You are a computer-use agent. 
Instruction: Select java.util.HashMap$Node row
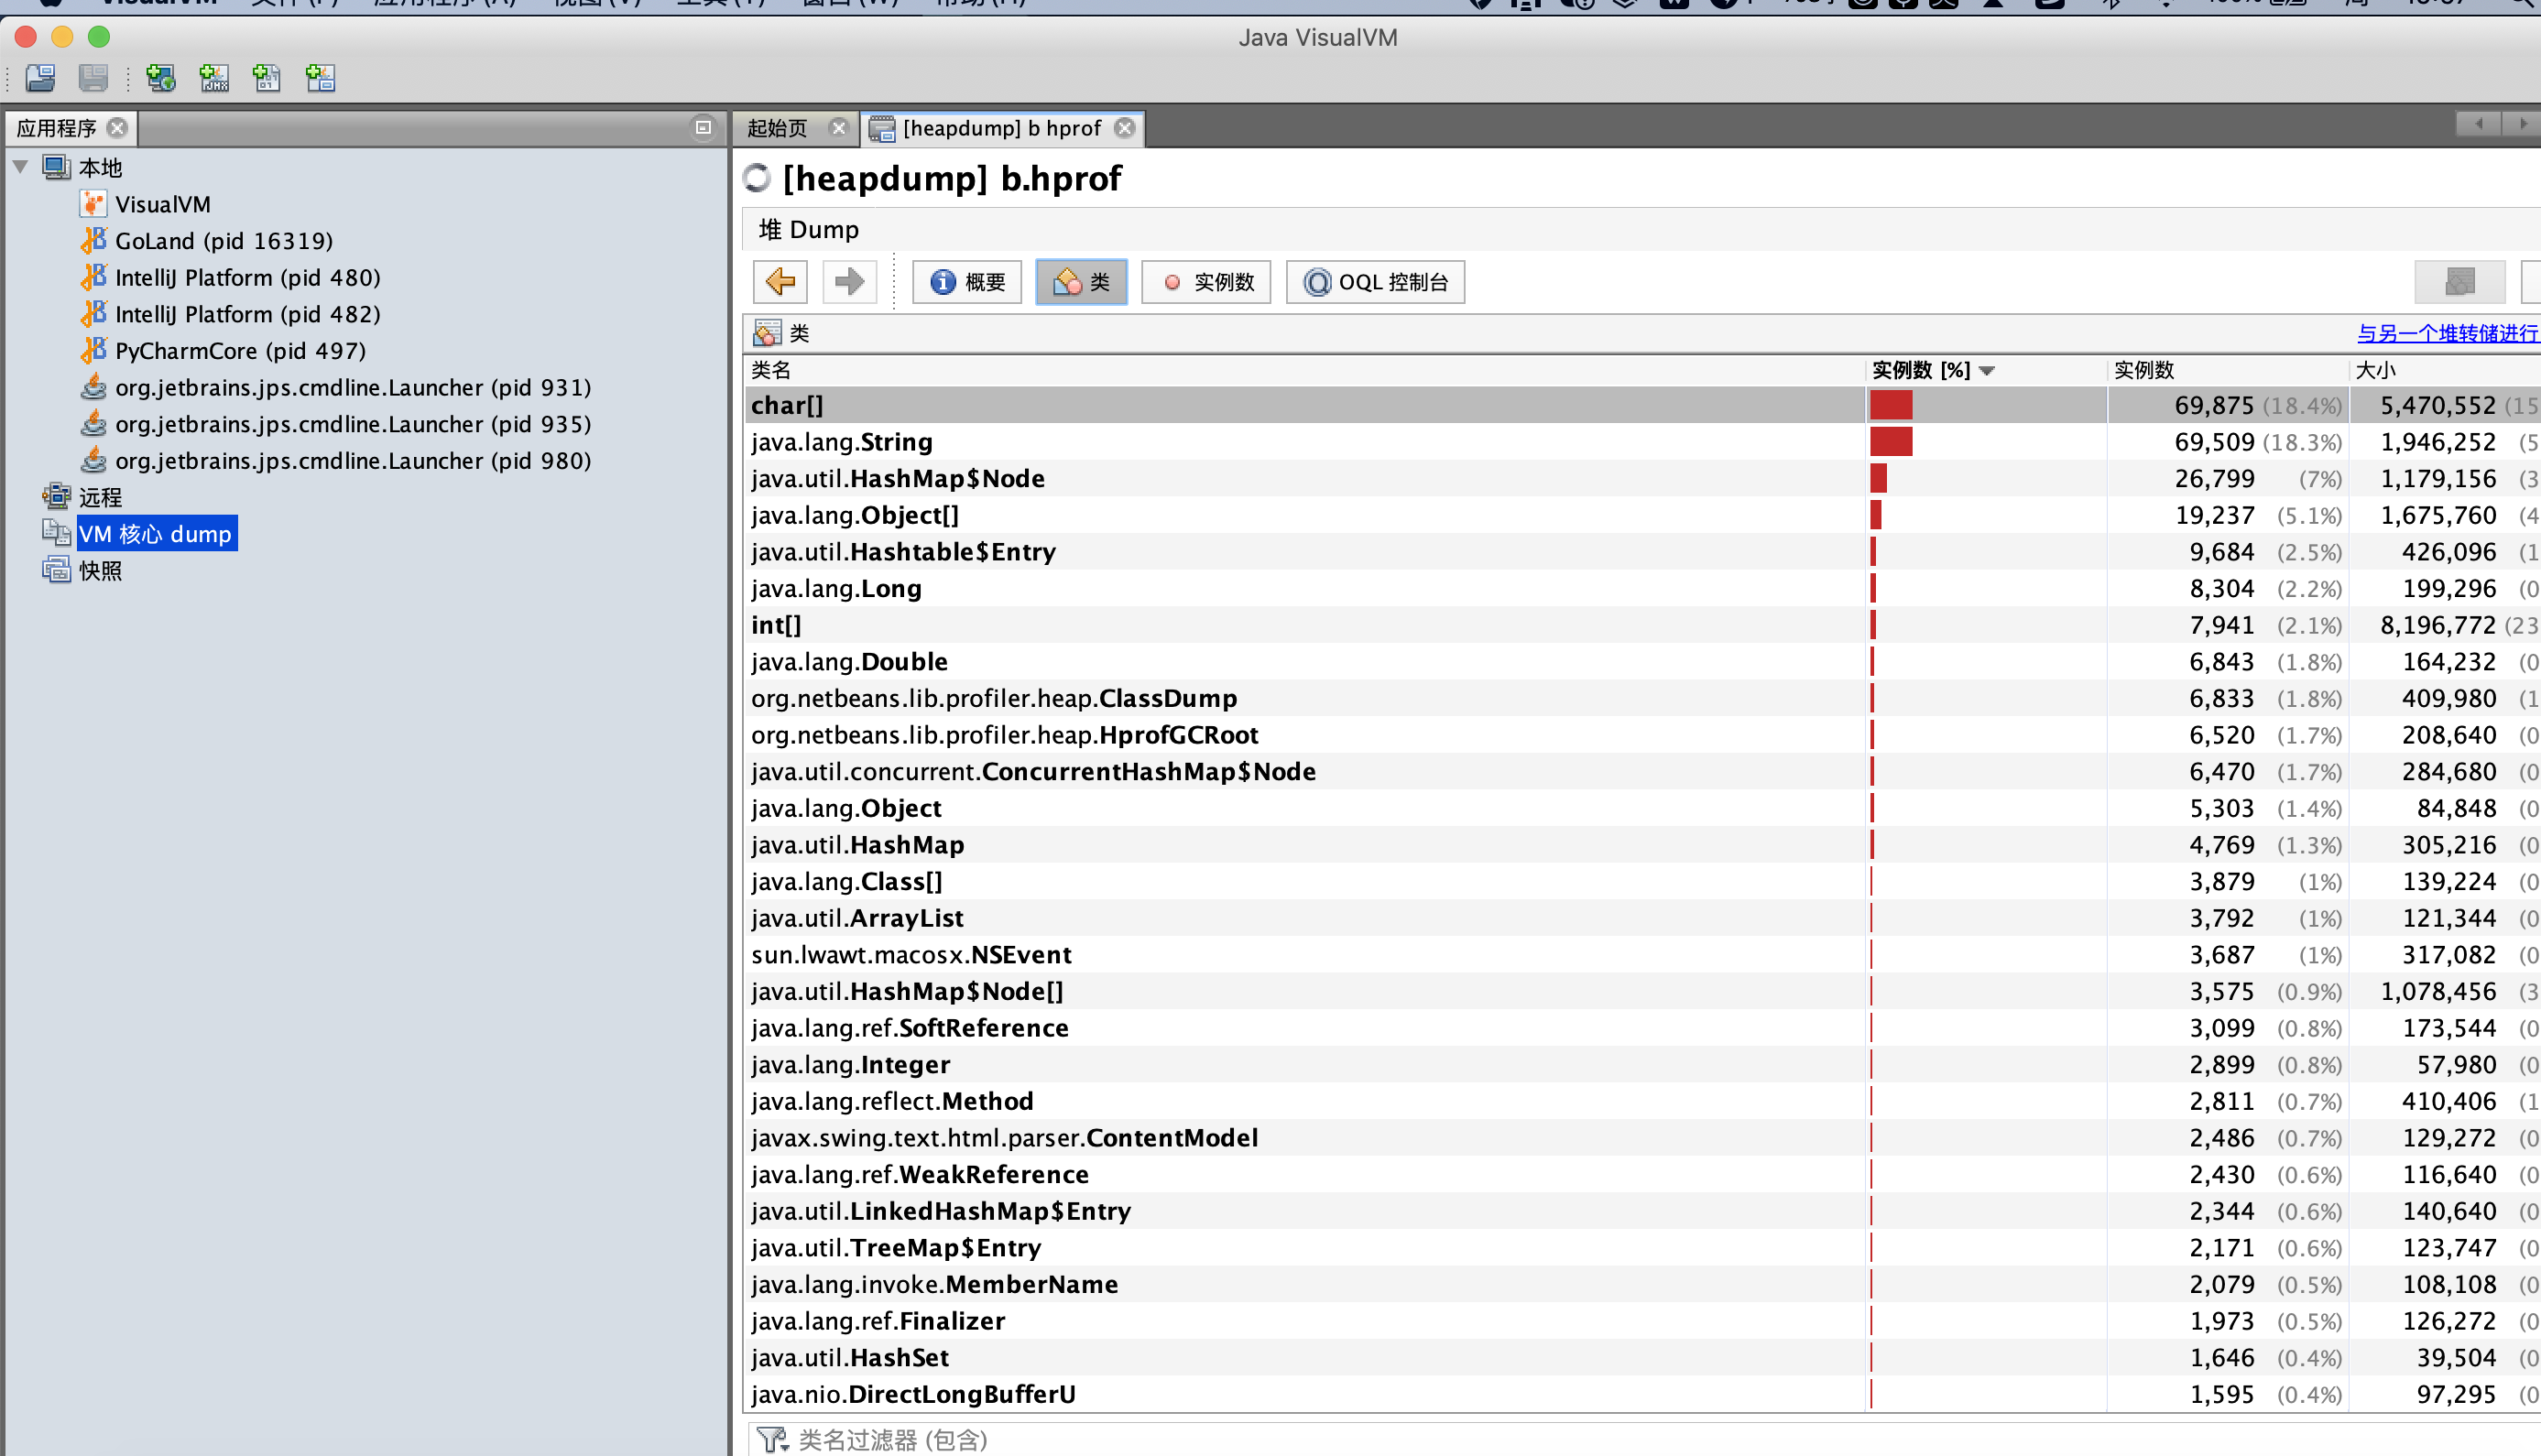(x=1643, y=478)
